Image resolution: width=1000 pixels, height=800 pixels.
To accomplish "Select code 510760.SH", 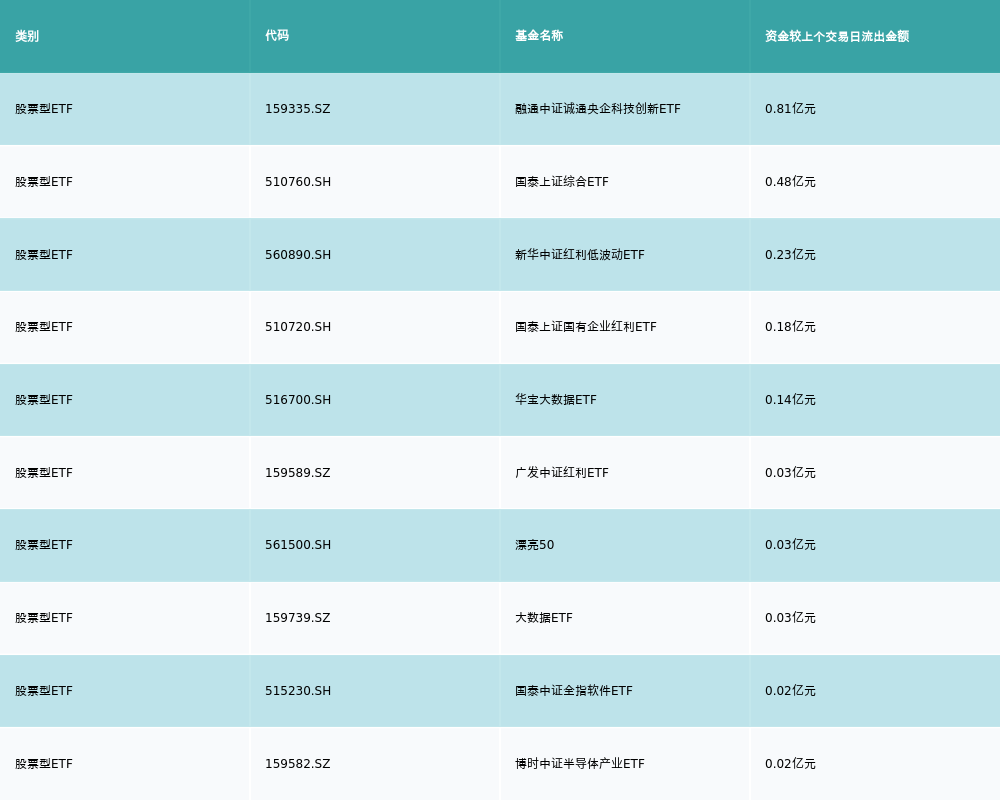I will coord(298,182).
